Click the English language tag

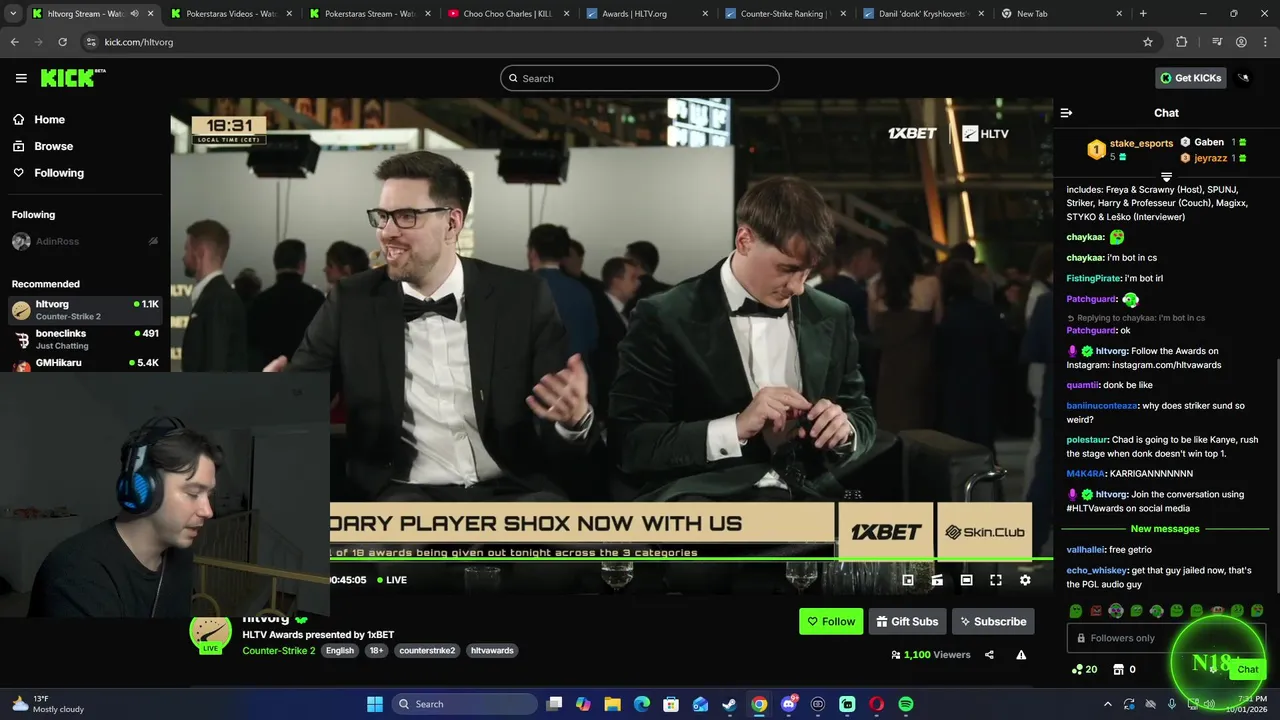point(340,651)
